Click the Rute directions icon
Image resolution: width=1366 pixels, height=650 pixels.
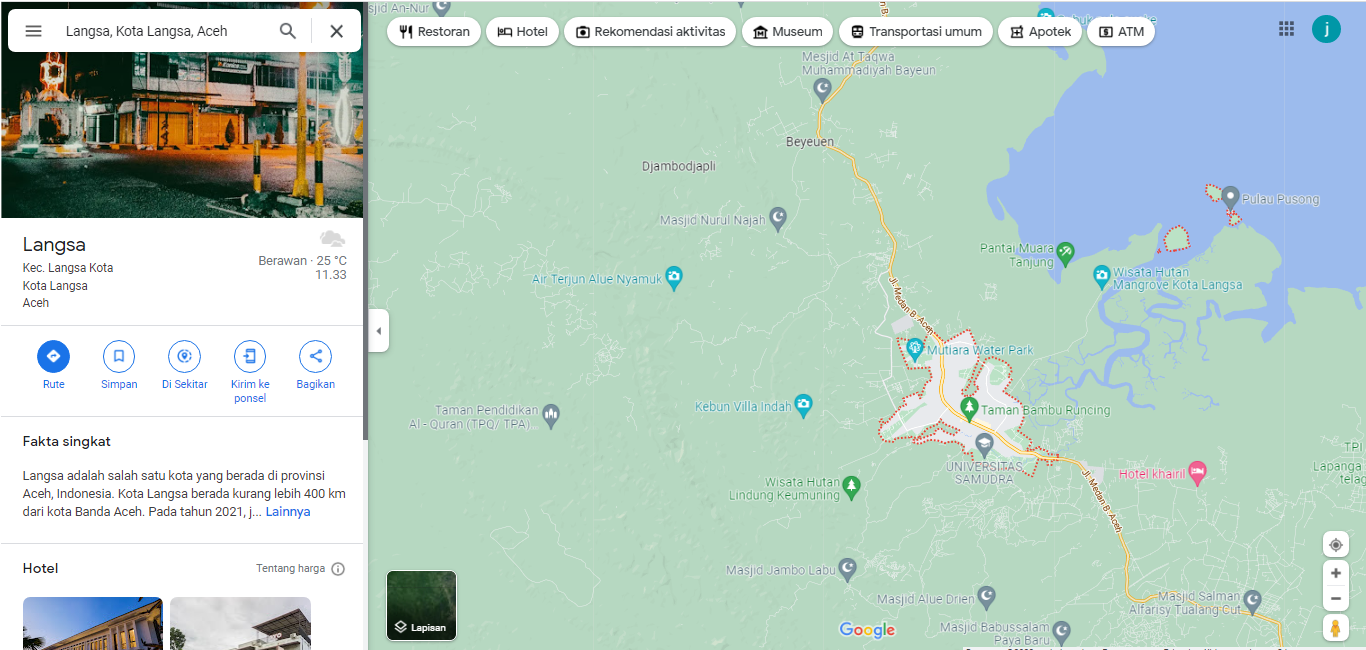click(x=53, y=356)
